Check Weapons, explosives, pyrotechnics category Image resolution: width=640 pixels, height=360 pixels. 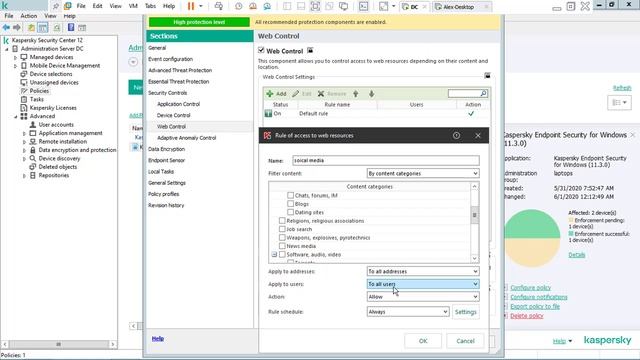pos(282,238)
